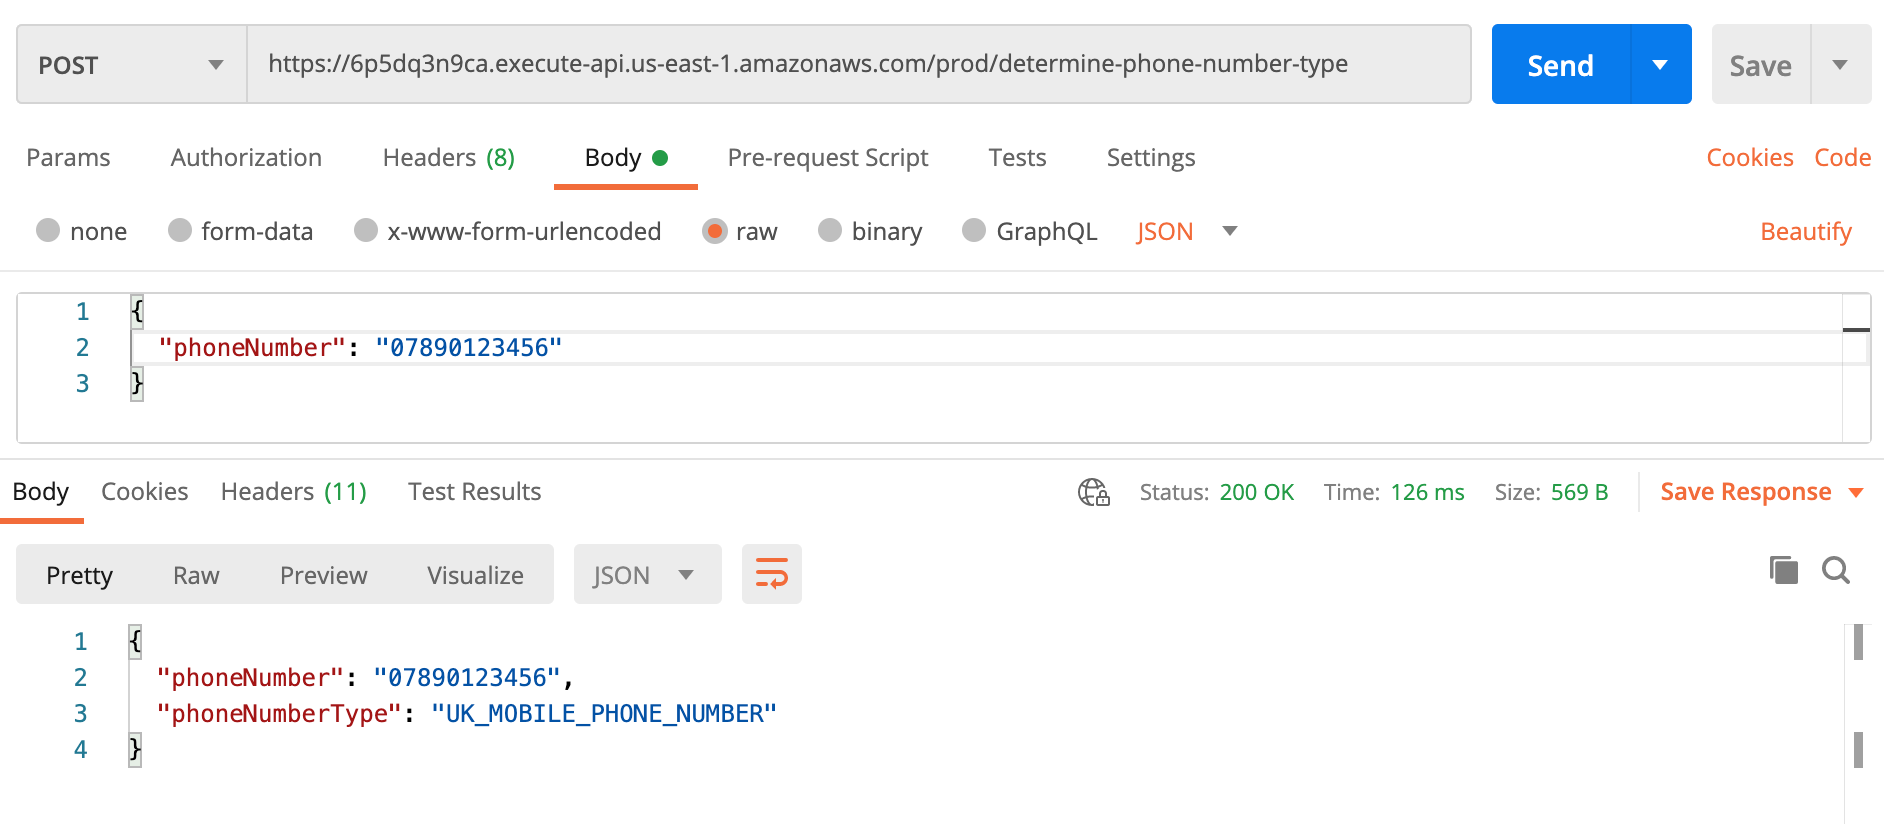Click the wrap lines icon in response toolbar
Screen dimensions: 1884x824
pyautogui.click(x=771, y=574)
